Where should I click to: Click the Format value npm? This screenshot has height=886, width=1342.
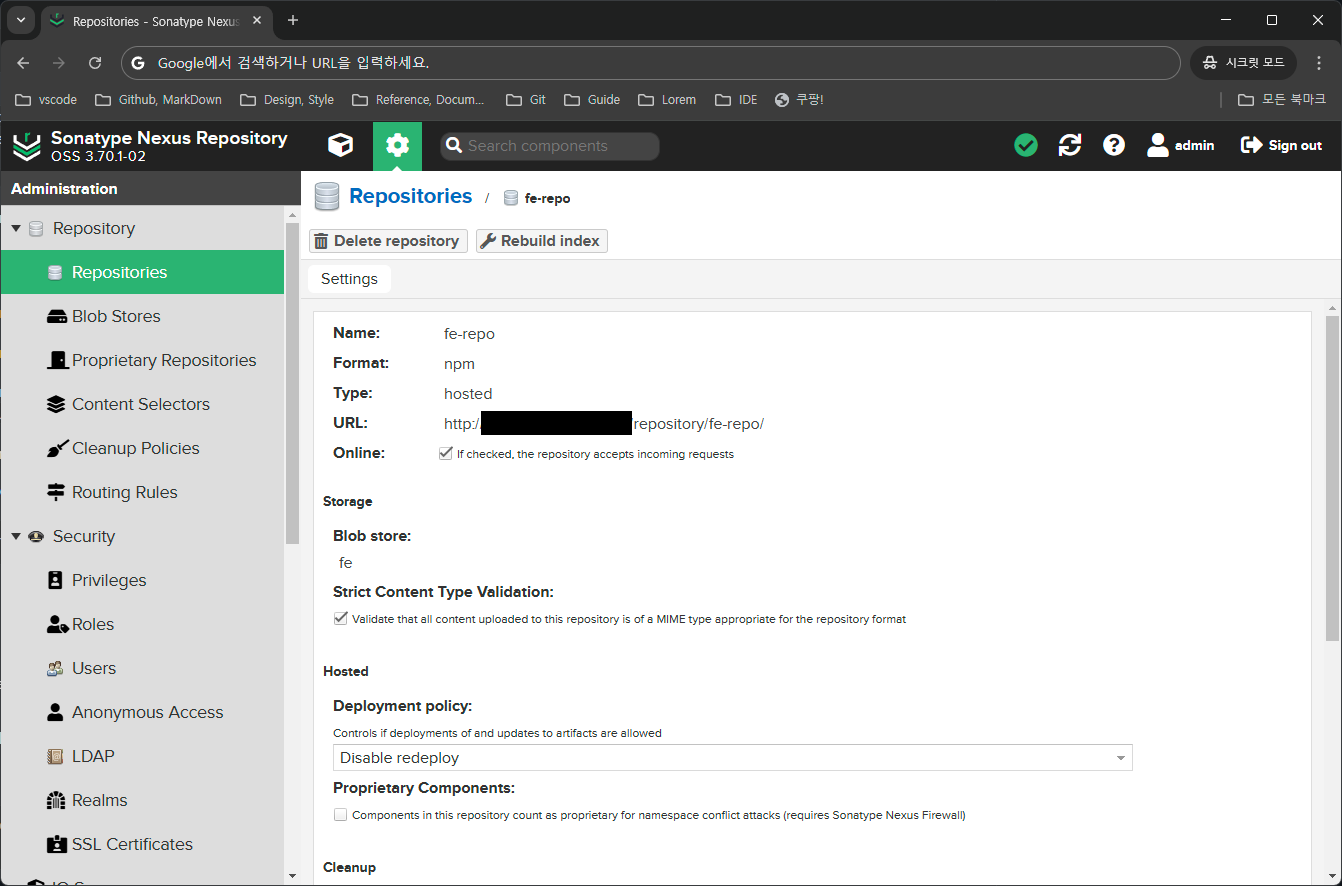click(459, 363)
